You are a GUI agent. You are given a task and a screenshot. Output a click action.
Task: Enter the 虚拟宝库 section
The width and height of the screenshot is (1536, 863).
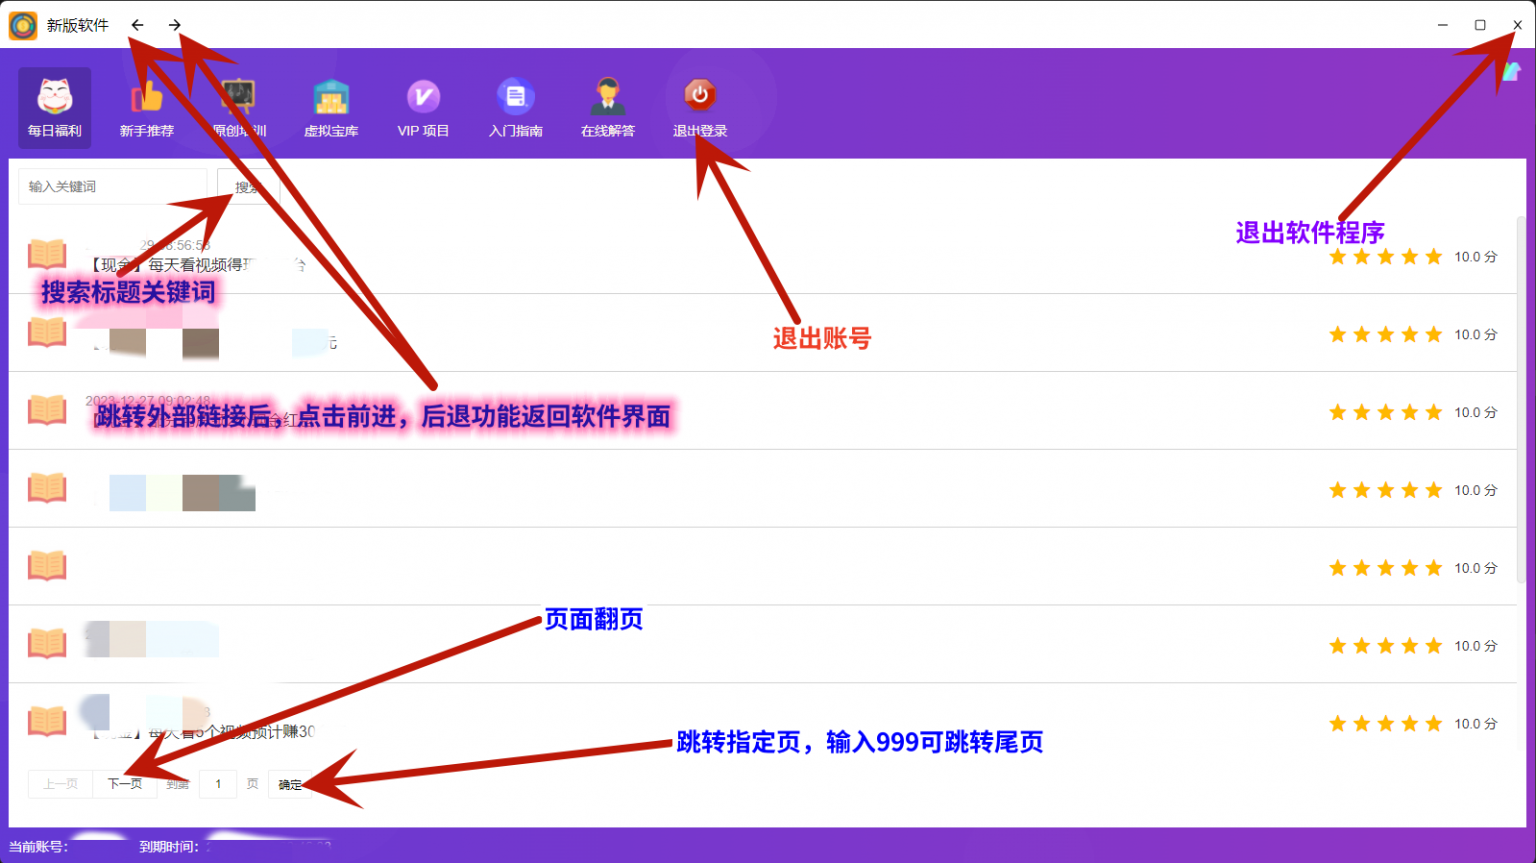330,106
